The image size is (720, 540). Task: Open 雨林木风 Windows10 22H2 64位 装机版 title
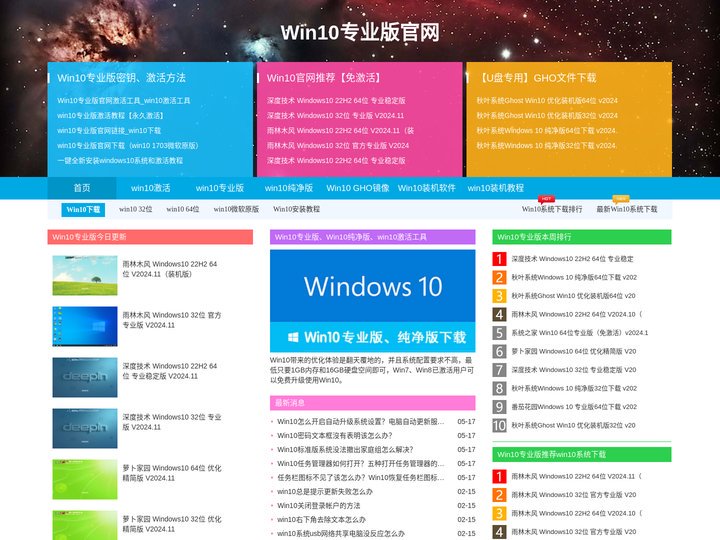click(169, 269)
